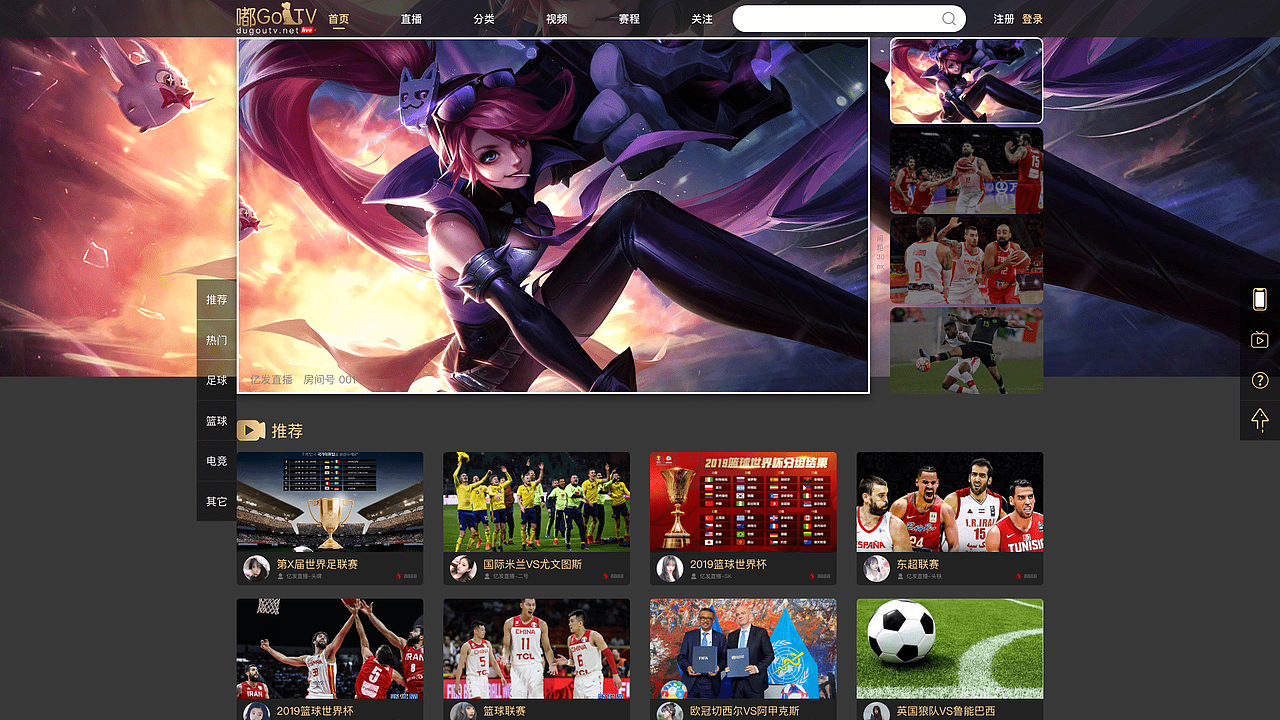Open the 欧冠切西尔VS阿甲克斯 signing ceremony thumbnail
This screenshot has width=1280, height=720.
pyautogui.click(x=743, y=648)
